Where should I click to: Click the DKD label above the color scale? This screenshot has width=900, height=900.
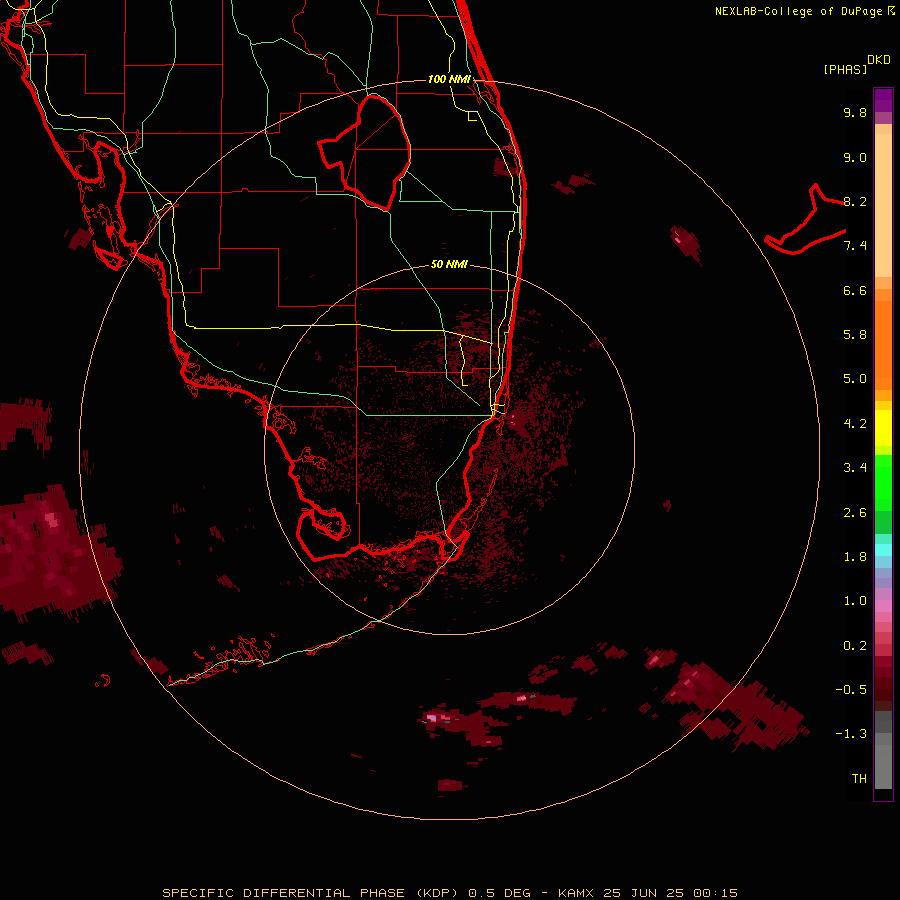pyautogui.click(x=879, y=60)
